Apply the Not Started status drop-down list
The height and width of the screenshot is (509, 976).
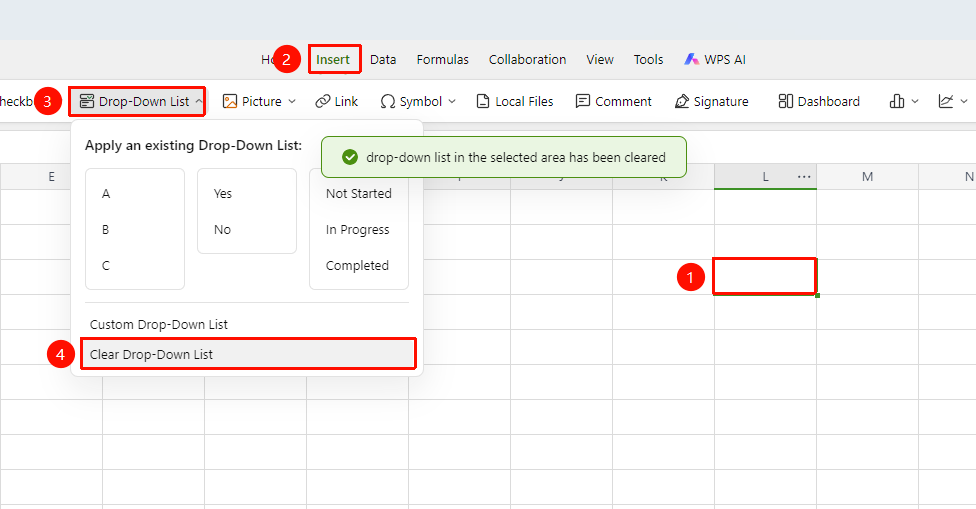click(x=359, y=229)
